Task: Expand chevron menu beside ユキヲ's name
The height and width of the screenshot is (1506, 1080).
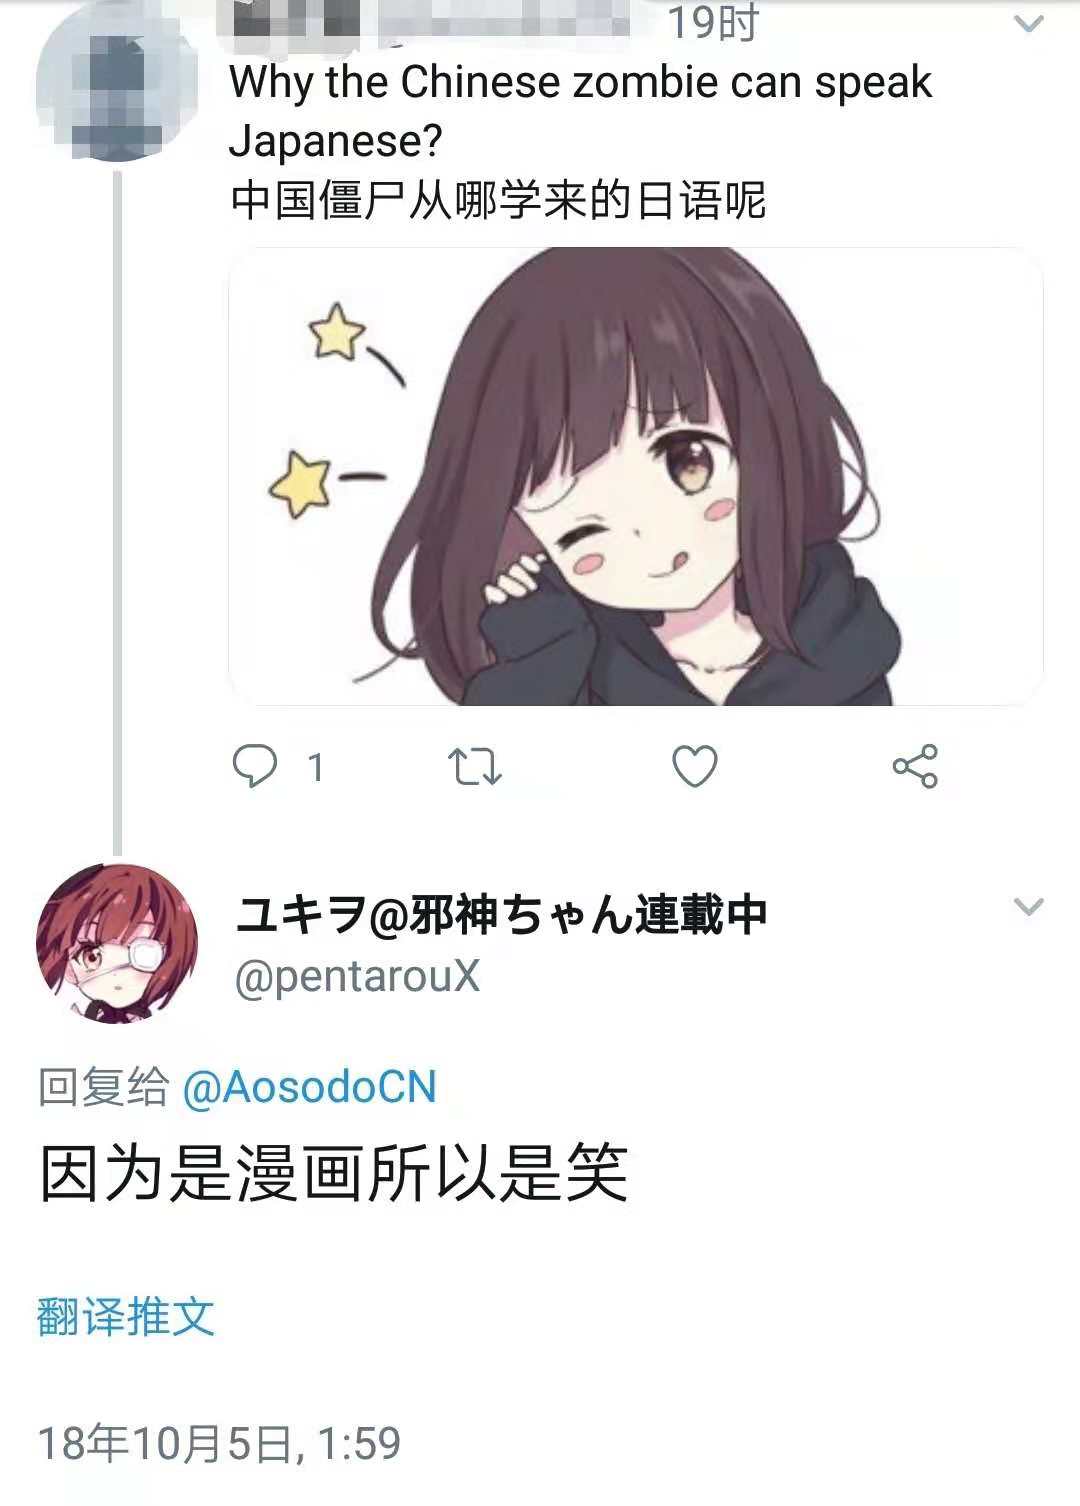Action: [x=1029, y=907]
